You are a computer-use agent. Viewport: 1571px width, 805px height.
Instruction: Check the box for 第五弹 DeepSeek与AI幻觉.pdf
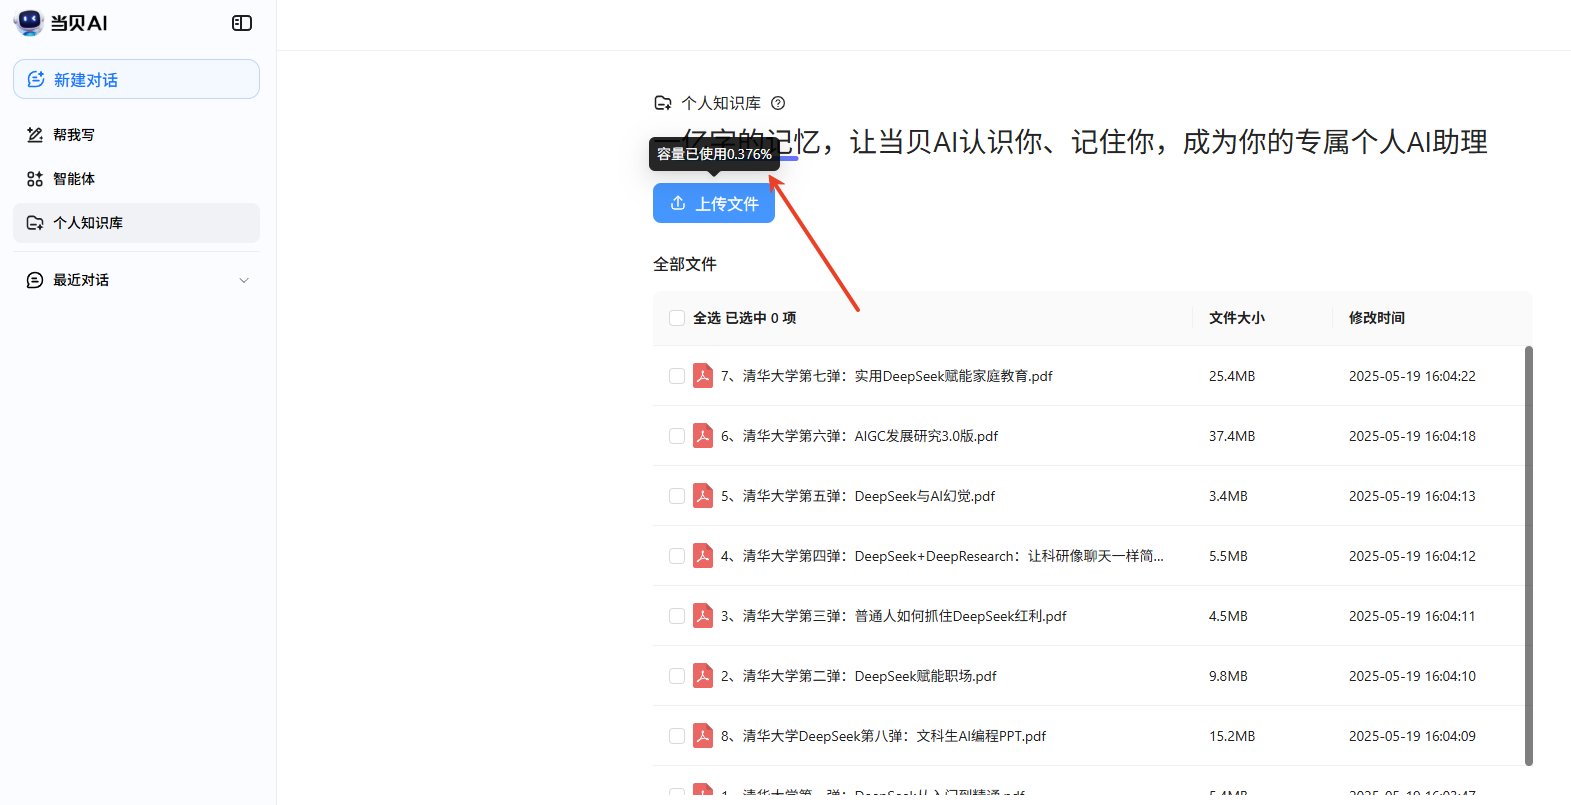pos(677,496)
